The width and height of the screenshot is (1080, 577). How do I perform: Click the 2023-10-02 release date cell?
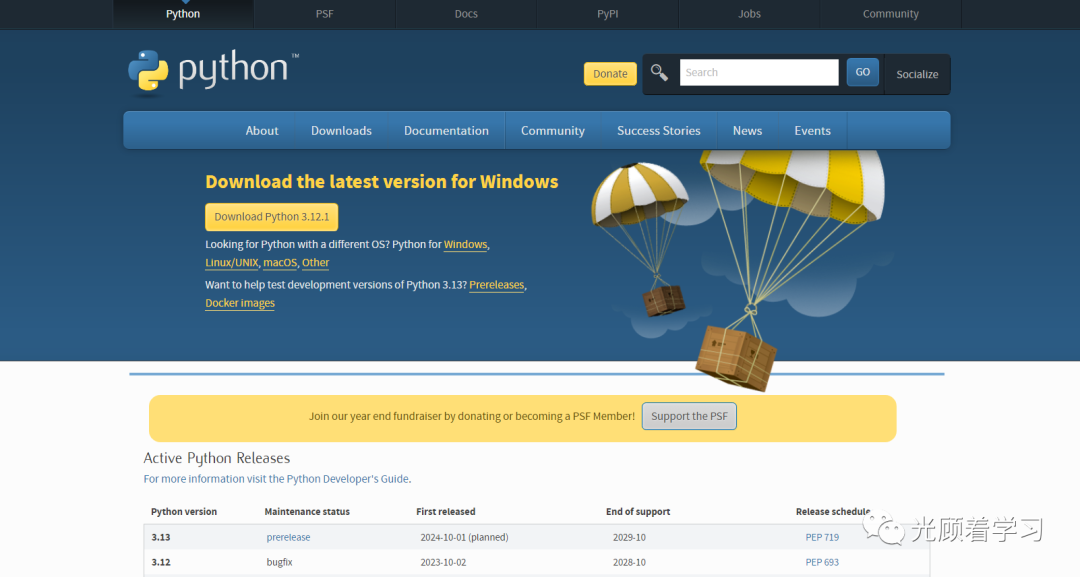[443, 562]
